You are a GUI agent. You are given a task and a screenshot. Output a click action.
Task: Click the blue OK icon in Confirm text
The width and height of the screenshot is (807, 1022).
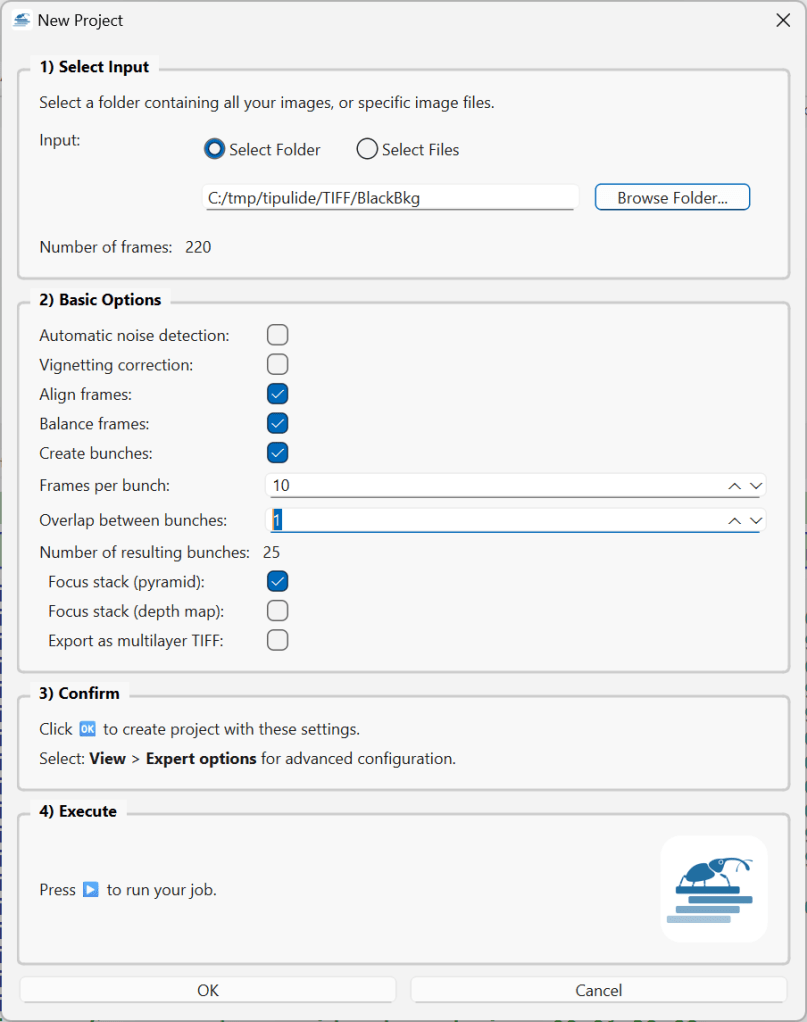tap(87, 729)
